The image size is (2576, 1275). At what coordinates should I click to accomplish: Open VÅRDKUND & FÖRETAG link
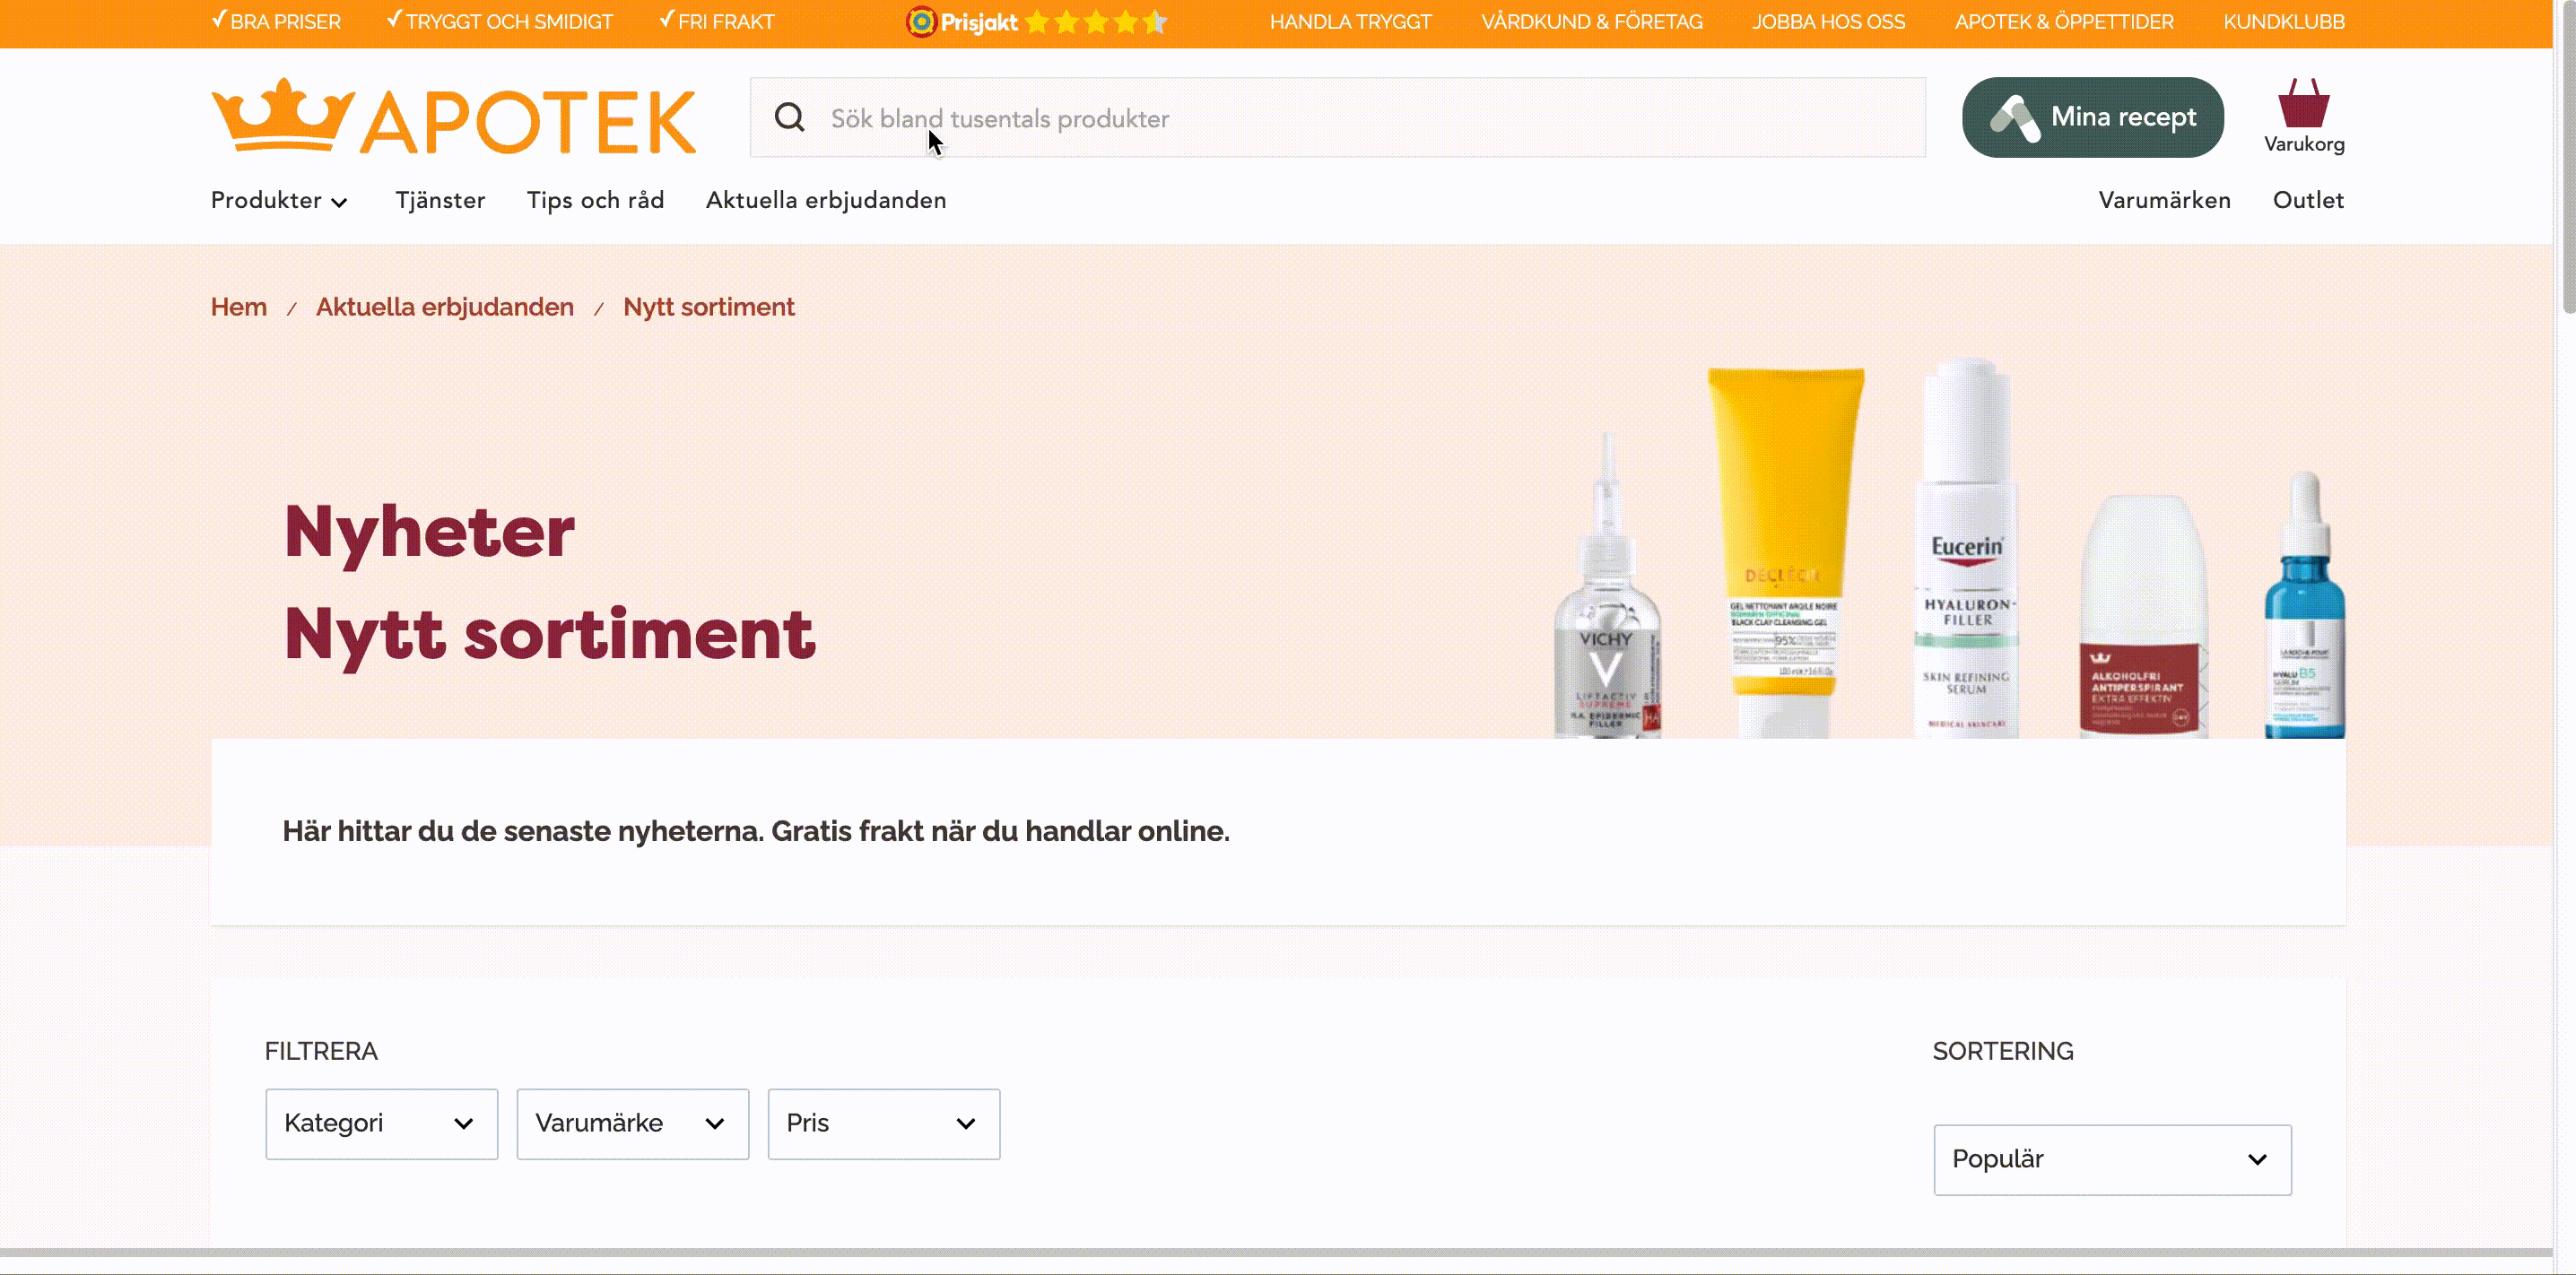(1591, 22)
